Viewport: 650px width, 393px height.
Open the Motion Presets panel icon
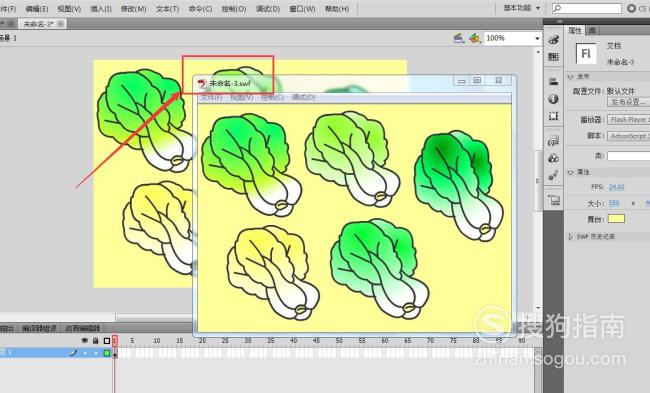(x=553, y=175)
